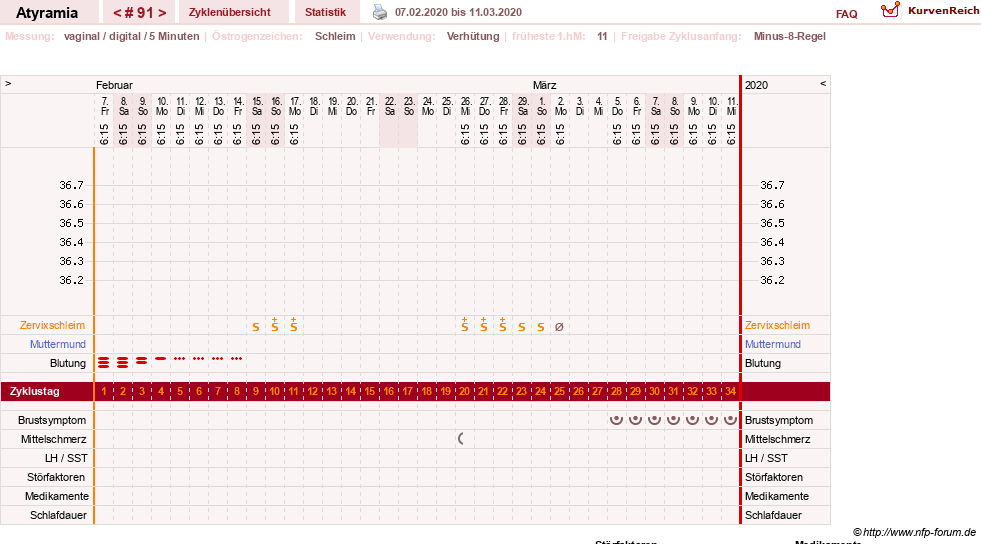Click right Zervixschleim row label
The image size is (981, 544).
[777, 325]
